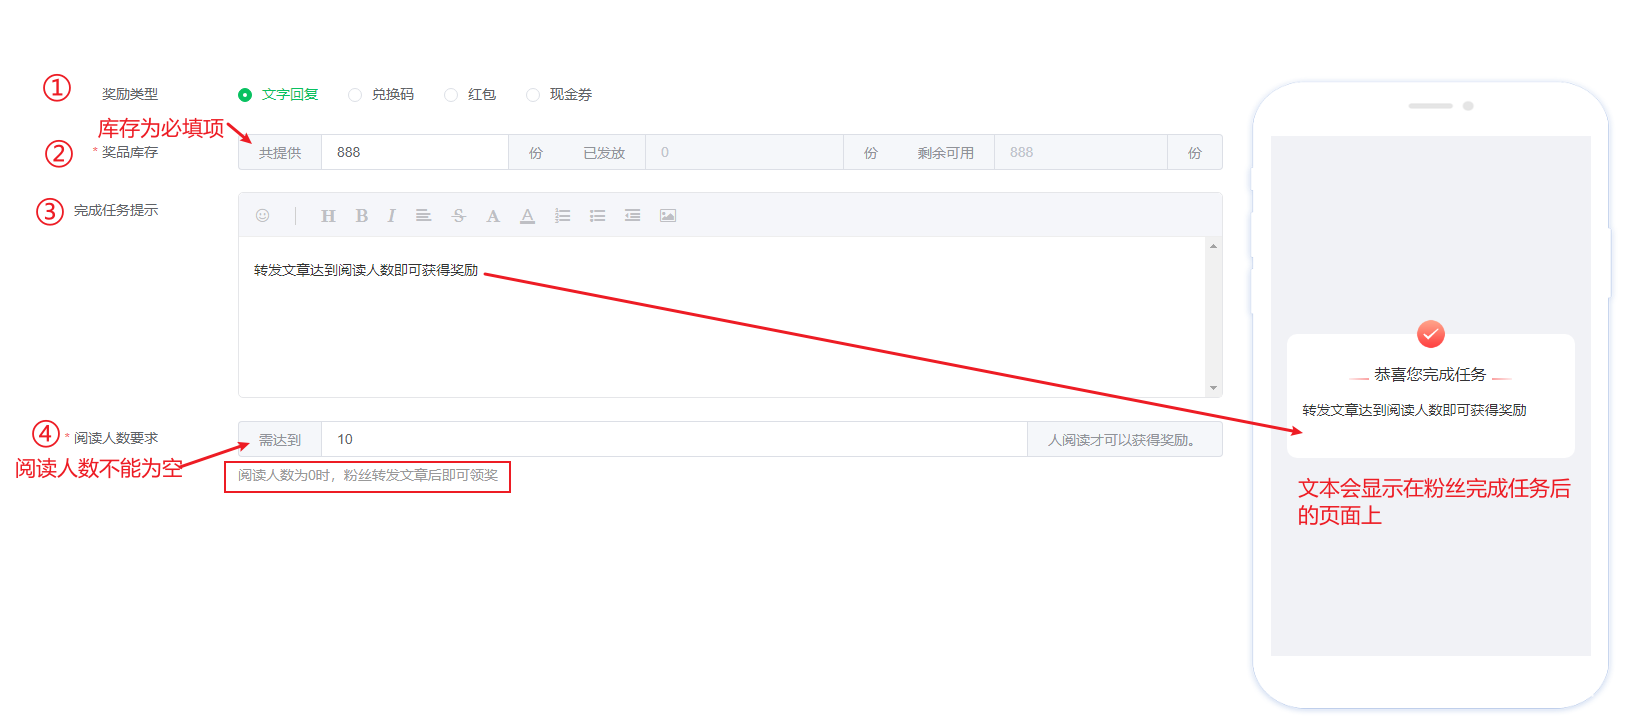Choose the 红包 reward type
Viewport: 1644px width, 716px height.
click(451, 95)
